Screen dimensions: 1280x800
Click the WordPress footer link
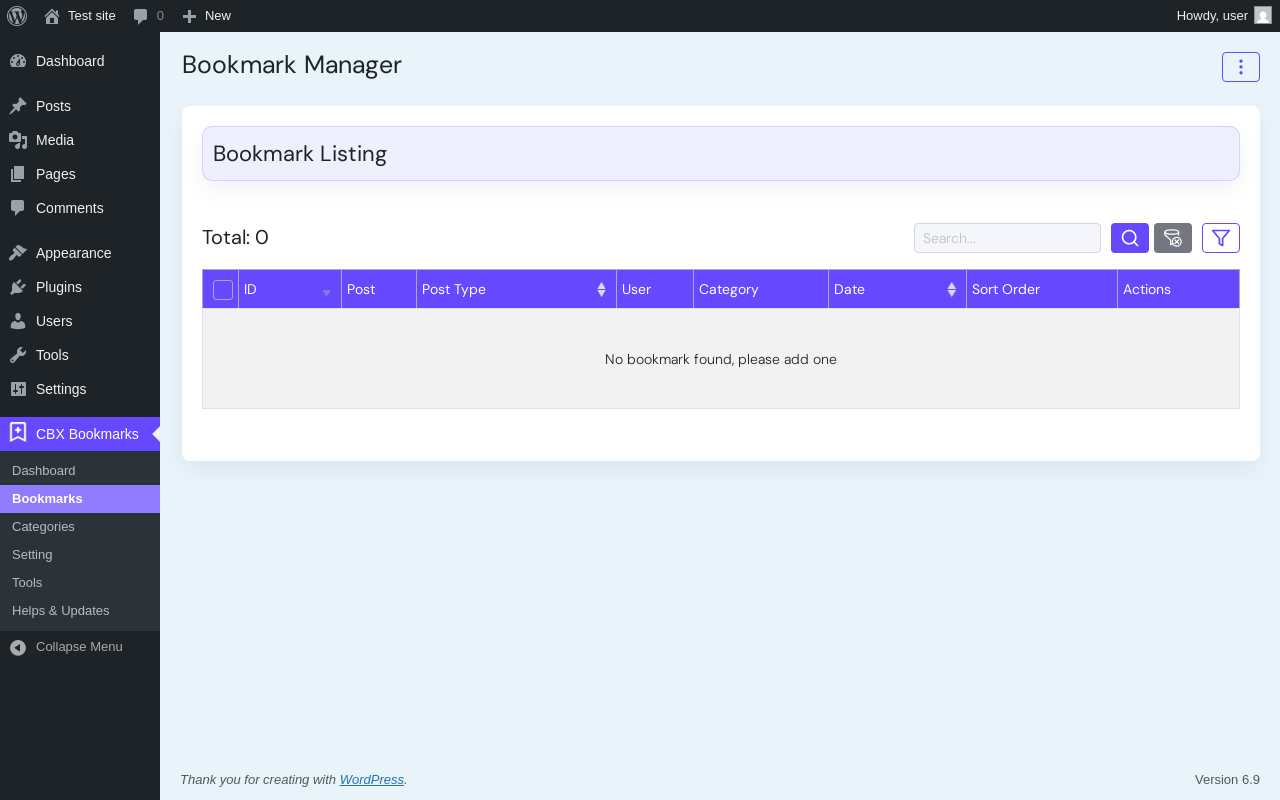tap(371, 780)
